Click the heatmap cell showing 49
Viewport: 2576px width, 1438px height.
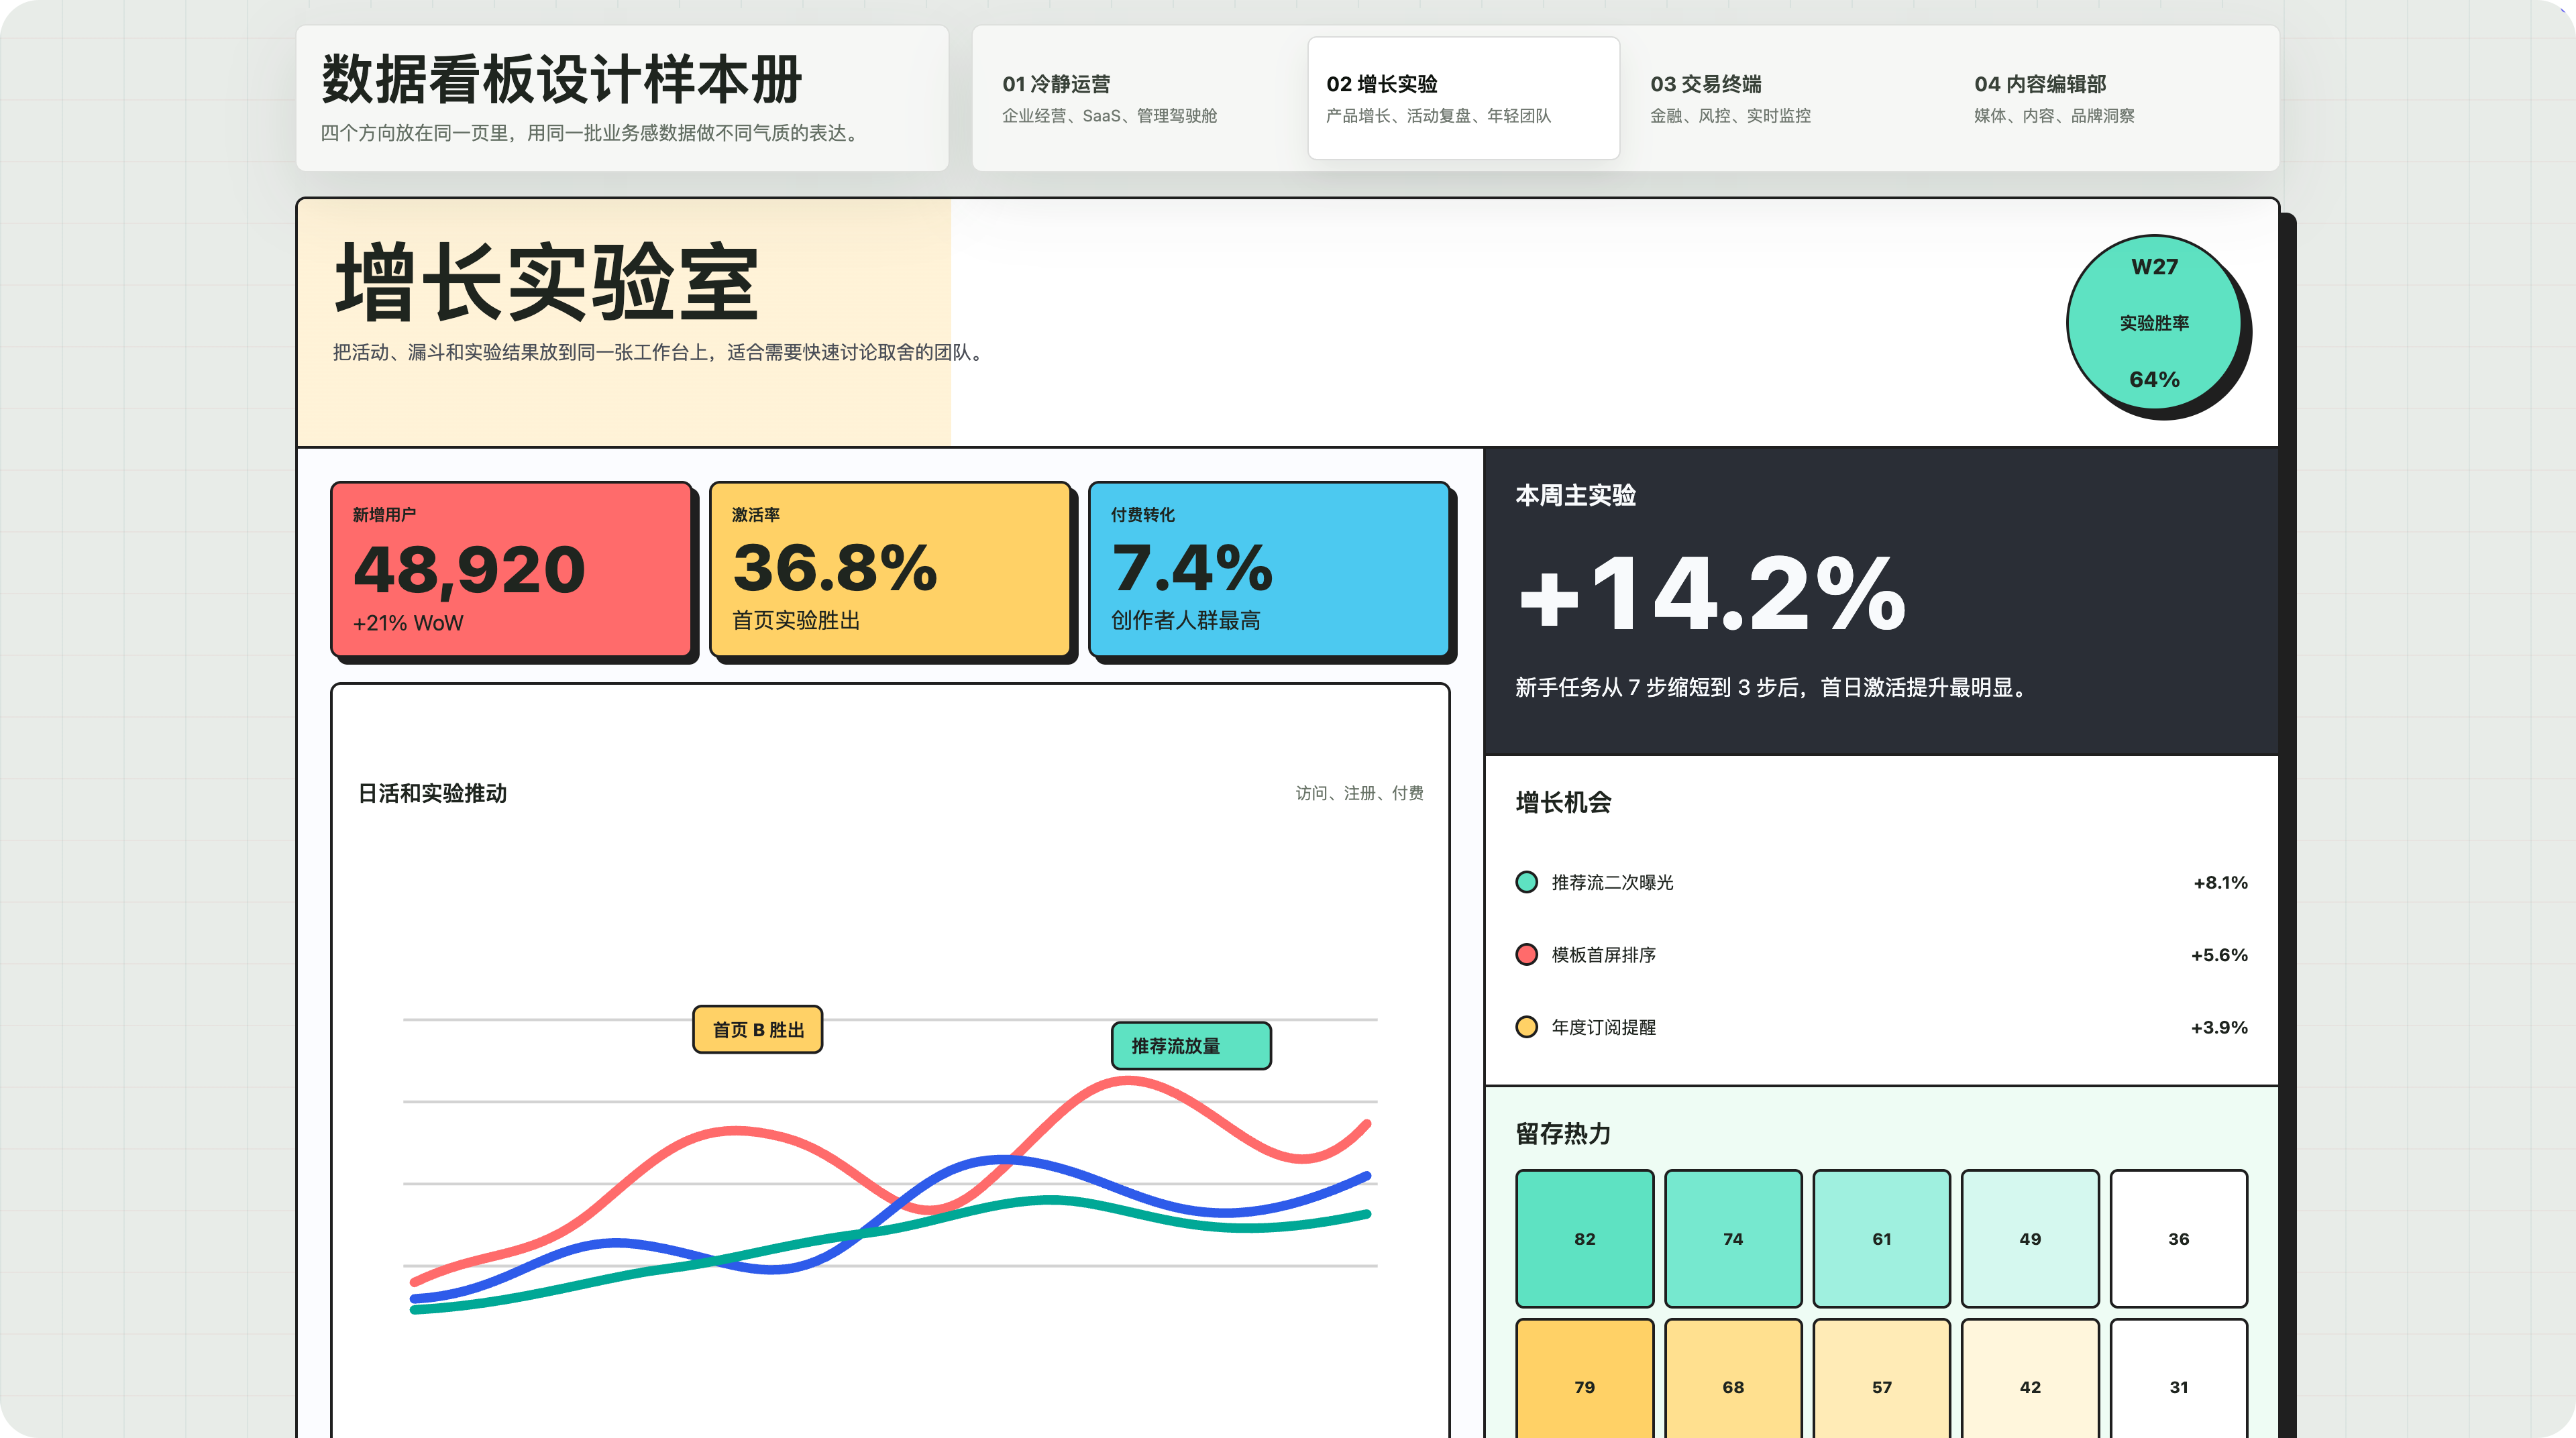point(2030,1239)
